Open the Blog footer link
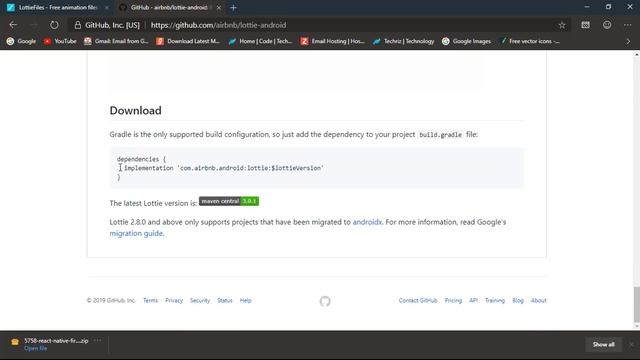Screen dimensions: 640x360 tap(518, 300)
